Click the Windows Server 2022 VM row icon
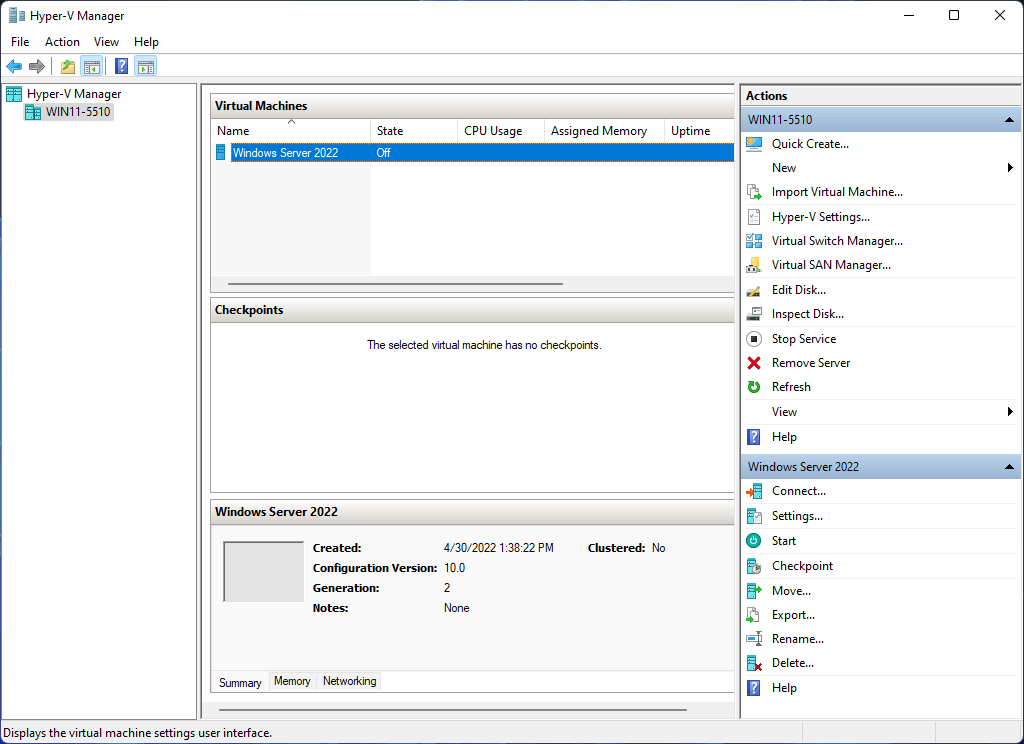This screenshot has height=744, width=1024. (x=221, y=152)
